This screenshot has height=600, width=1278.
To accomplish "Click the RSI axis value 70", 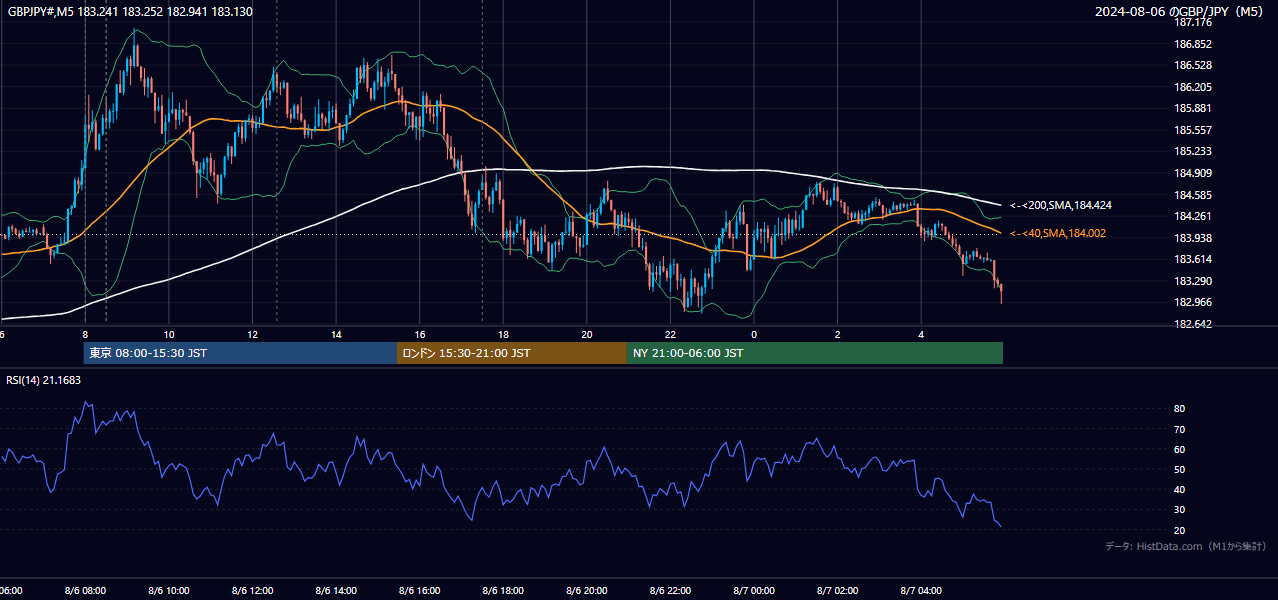I will [1180, 429].
